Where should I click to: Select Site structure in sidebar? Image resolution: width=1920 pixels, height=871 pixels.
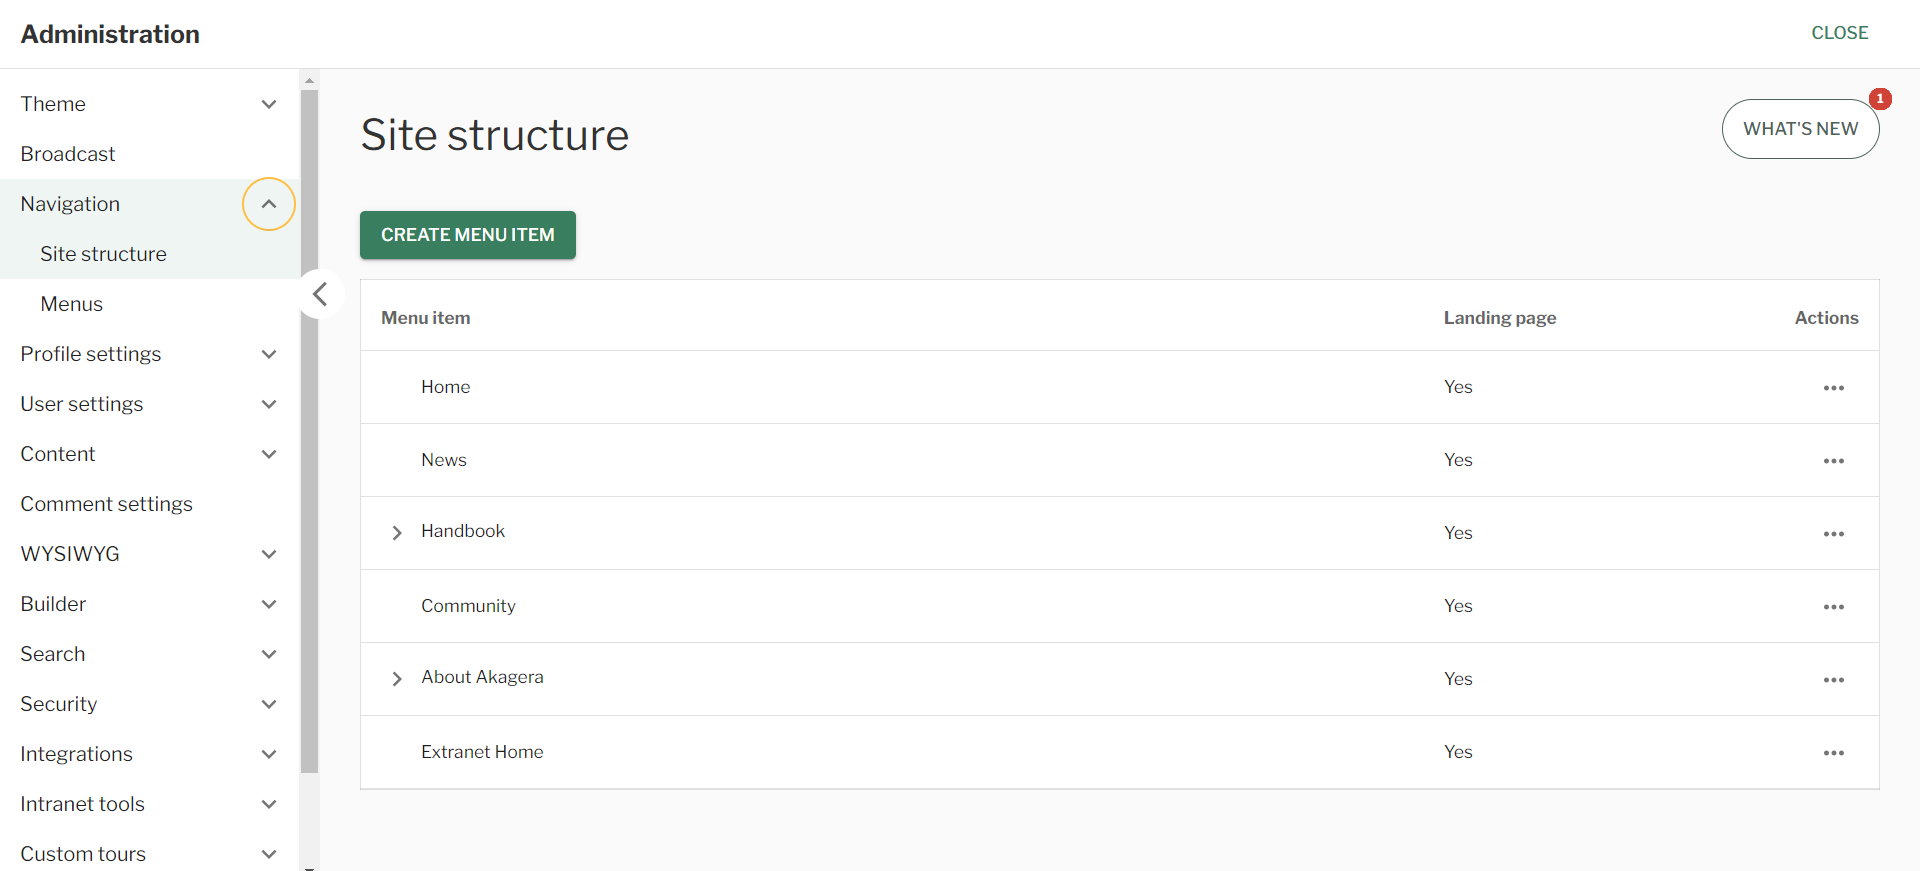coord(103,254)
